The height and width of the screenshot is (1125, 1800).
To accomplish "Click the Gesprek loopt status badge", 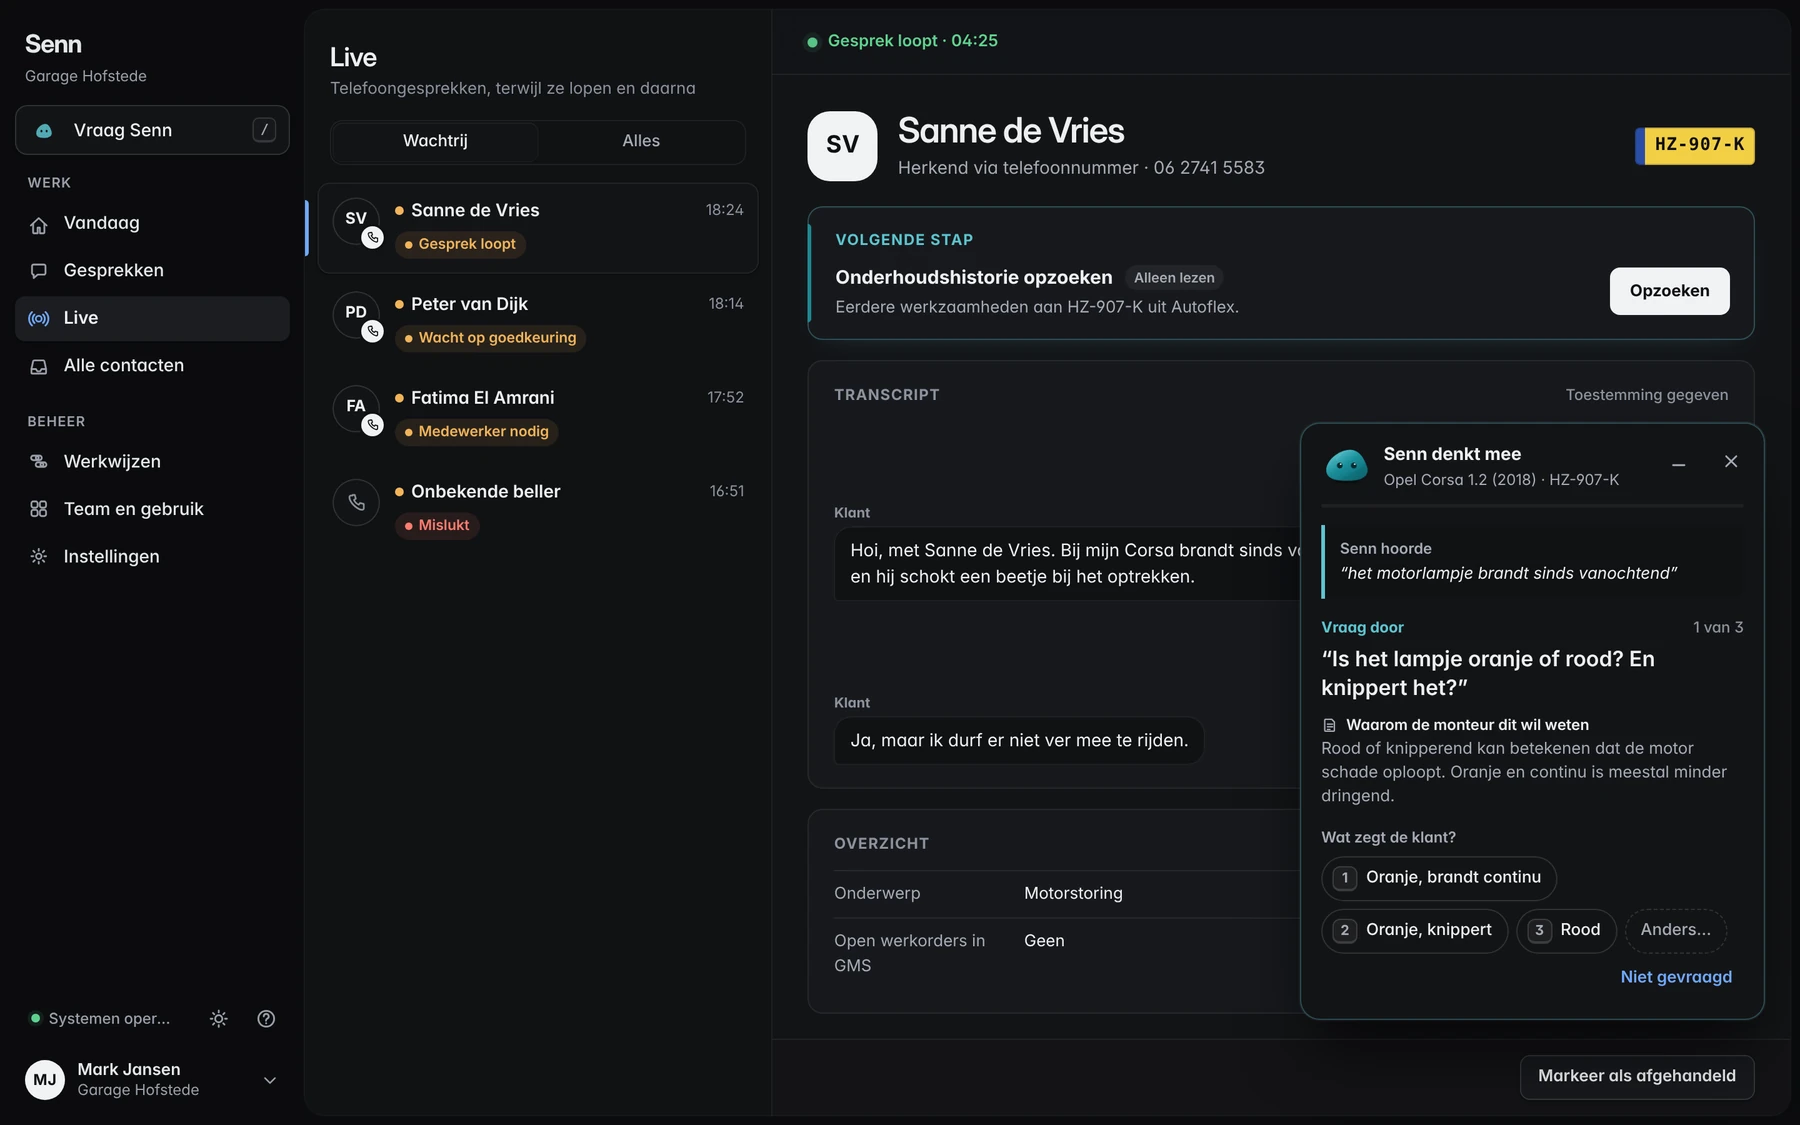I will 460,245.
